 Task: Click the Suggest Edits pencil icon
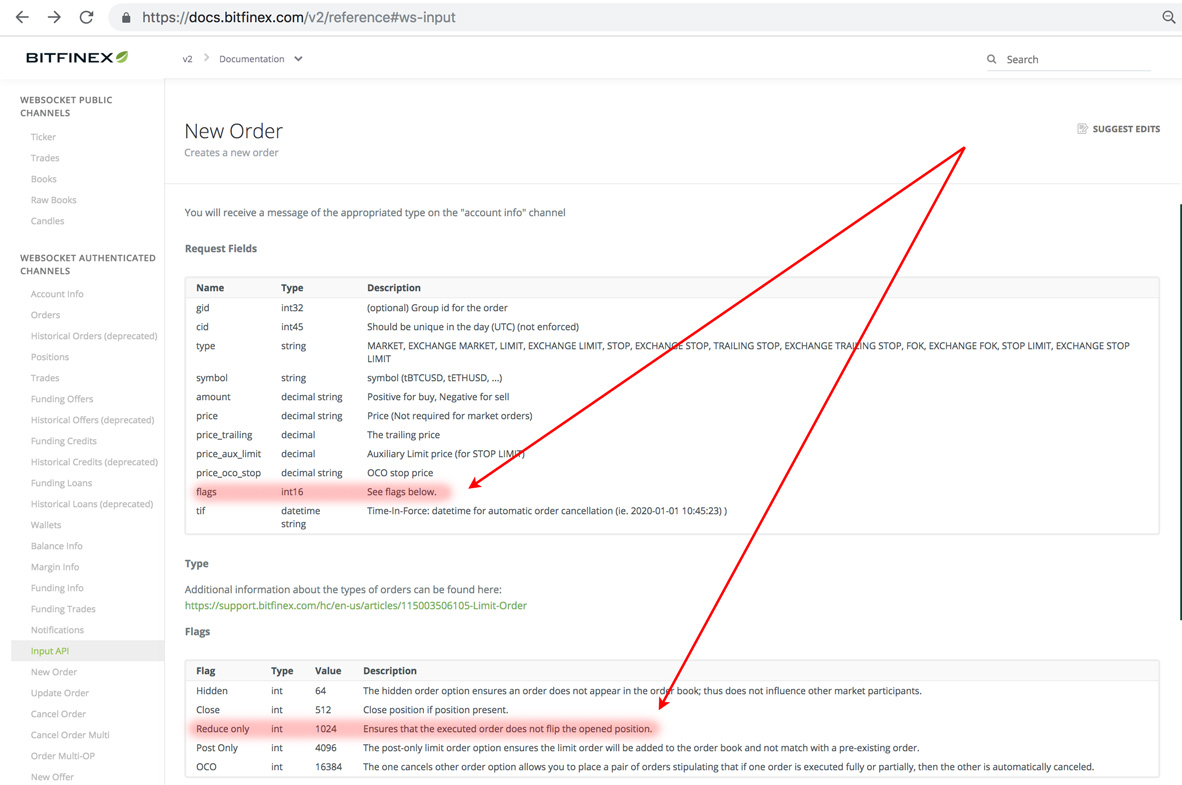pos(1082,128)
